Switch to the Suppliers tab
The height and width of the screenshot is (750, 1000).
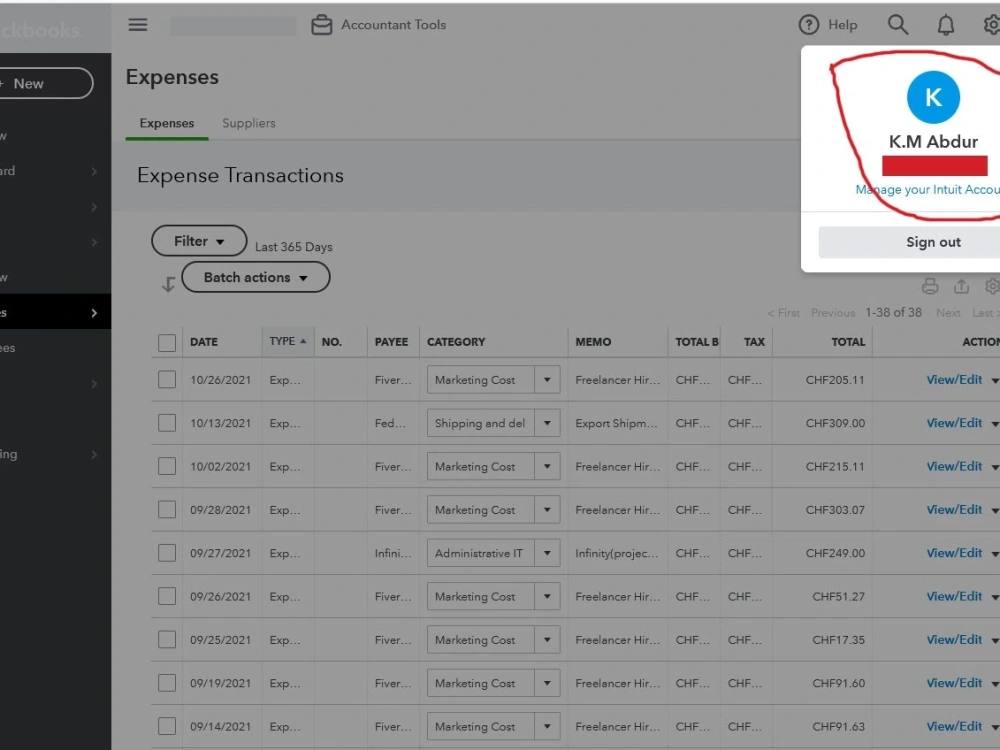249,123
